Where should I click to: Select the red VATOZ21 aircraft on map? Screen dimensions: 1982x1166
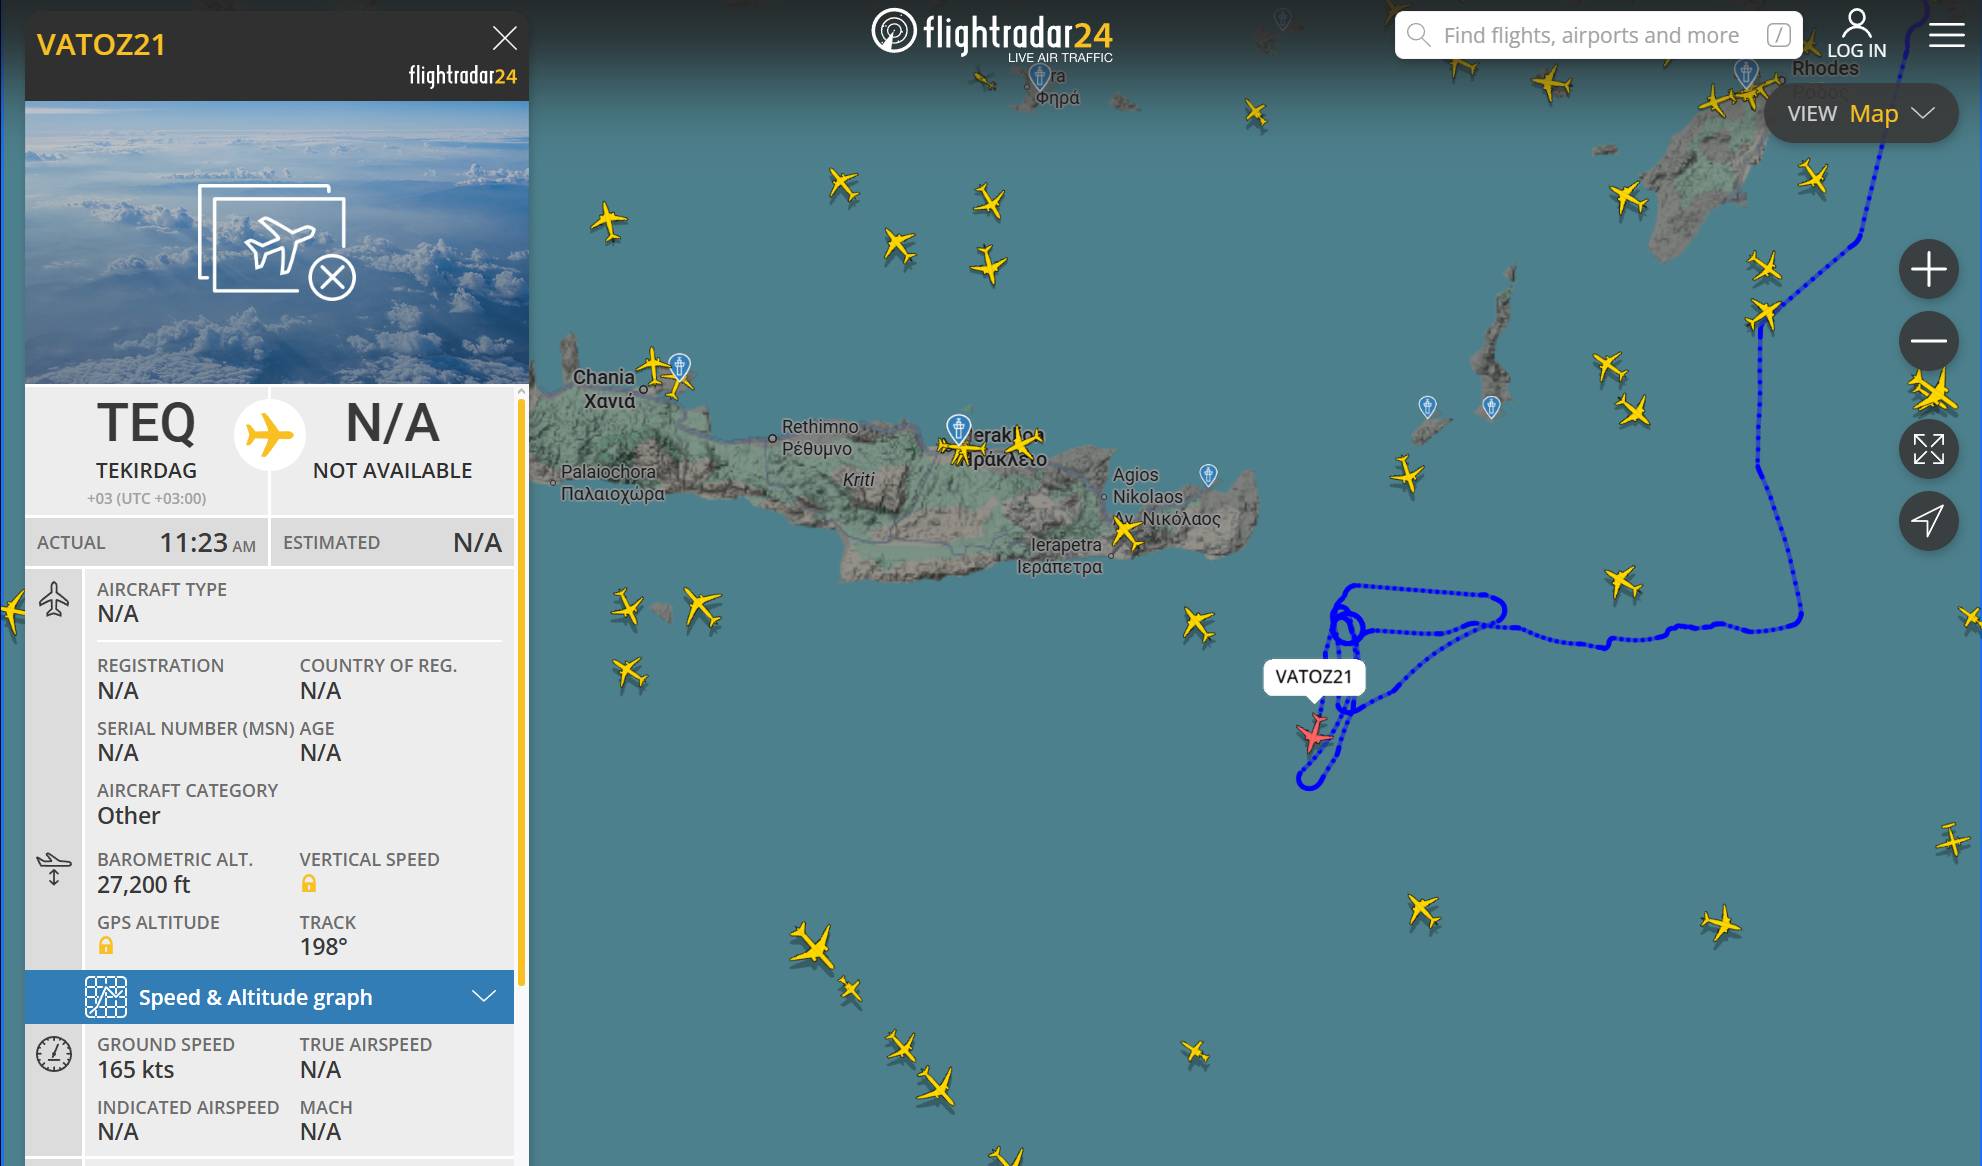[1314, 733]
